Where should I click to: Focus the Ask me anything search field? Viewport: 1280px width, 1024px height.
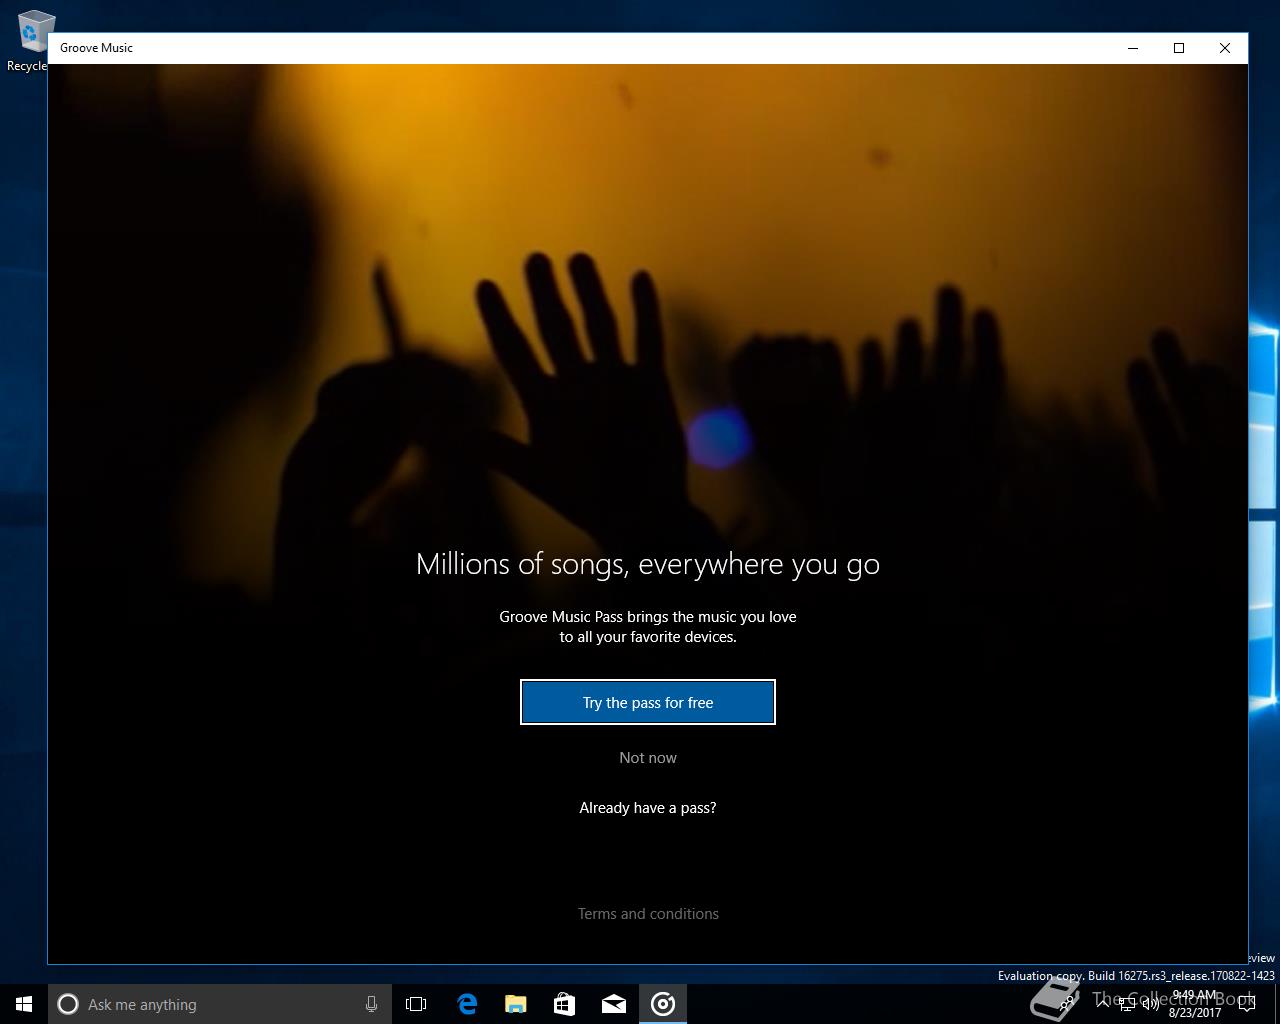click(x=220, y=1004)
